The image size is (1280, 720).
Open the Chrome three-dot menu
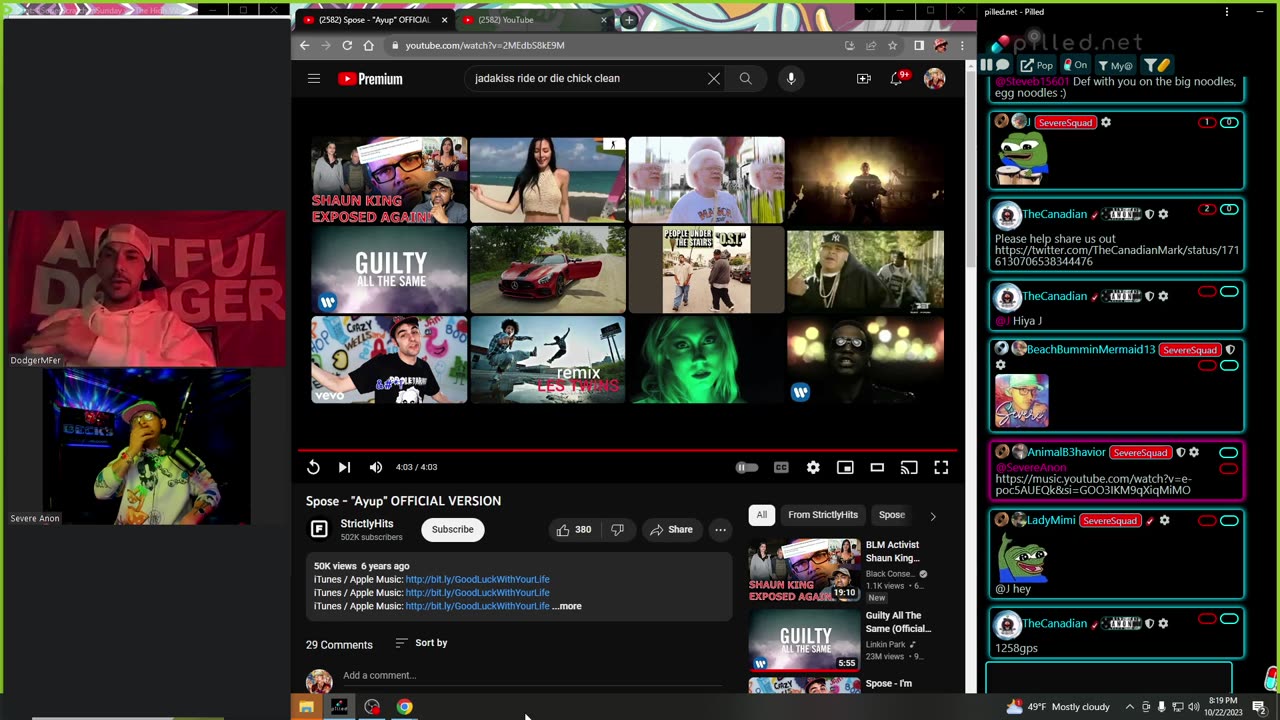[962, 45]
